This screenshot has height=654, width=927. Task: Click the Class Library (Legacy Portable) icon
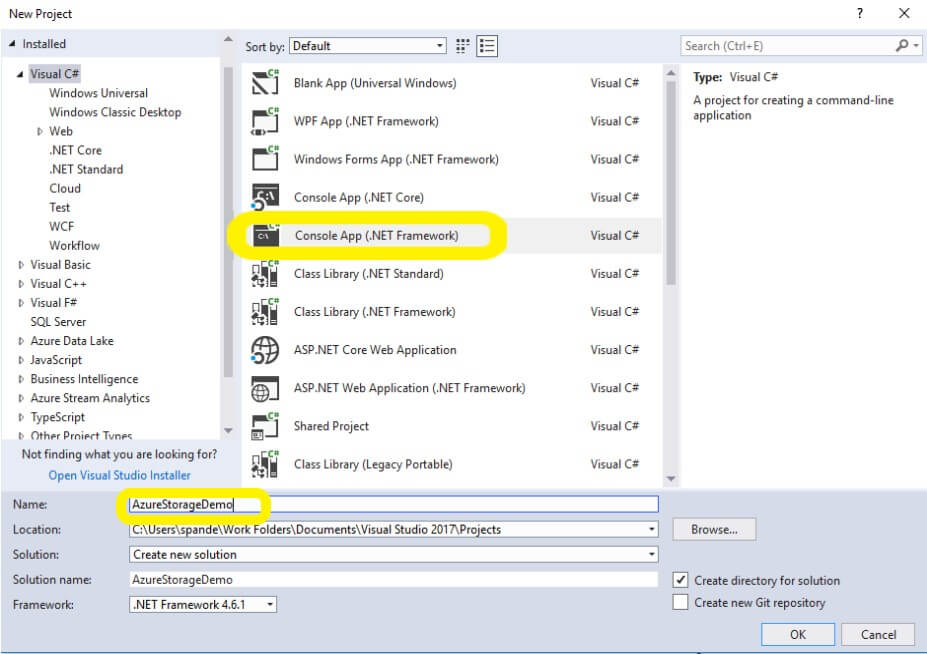tap(265, 464)
